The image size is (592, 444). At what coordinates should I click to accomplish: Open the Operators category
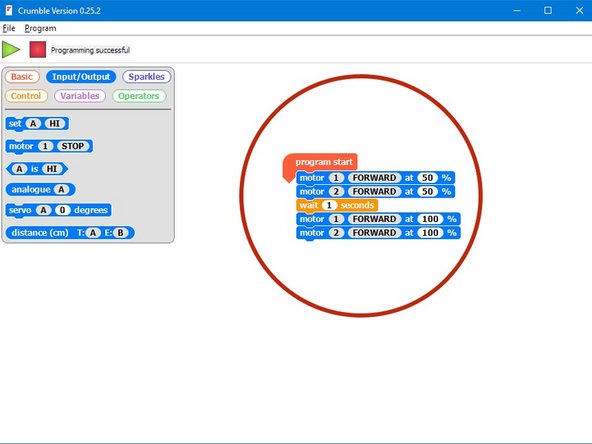pyautogui.click(x=139, y=96)
